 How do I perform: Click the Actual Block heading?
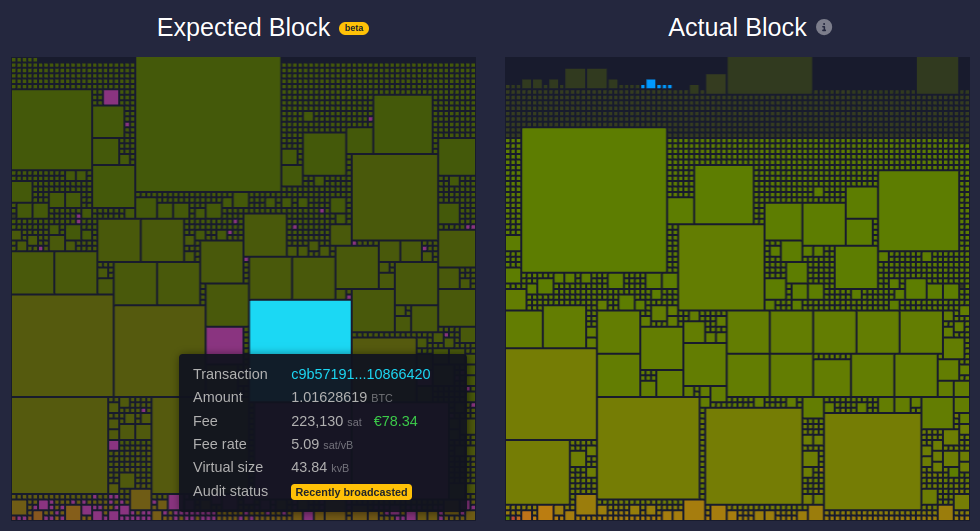click(738, 28)
